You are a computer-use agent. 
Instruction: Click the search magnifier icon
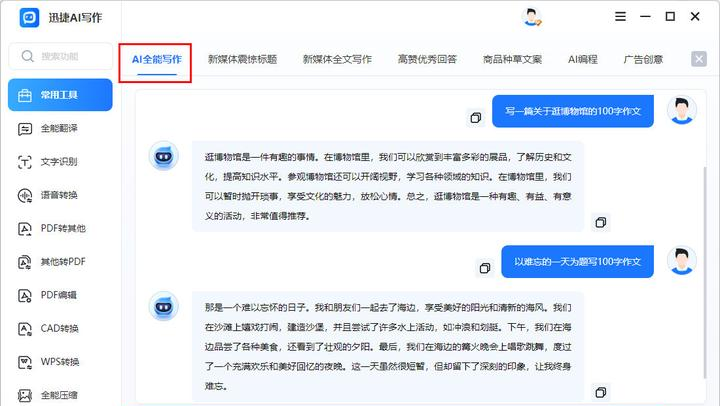(x=28, y=56)
